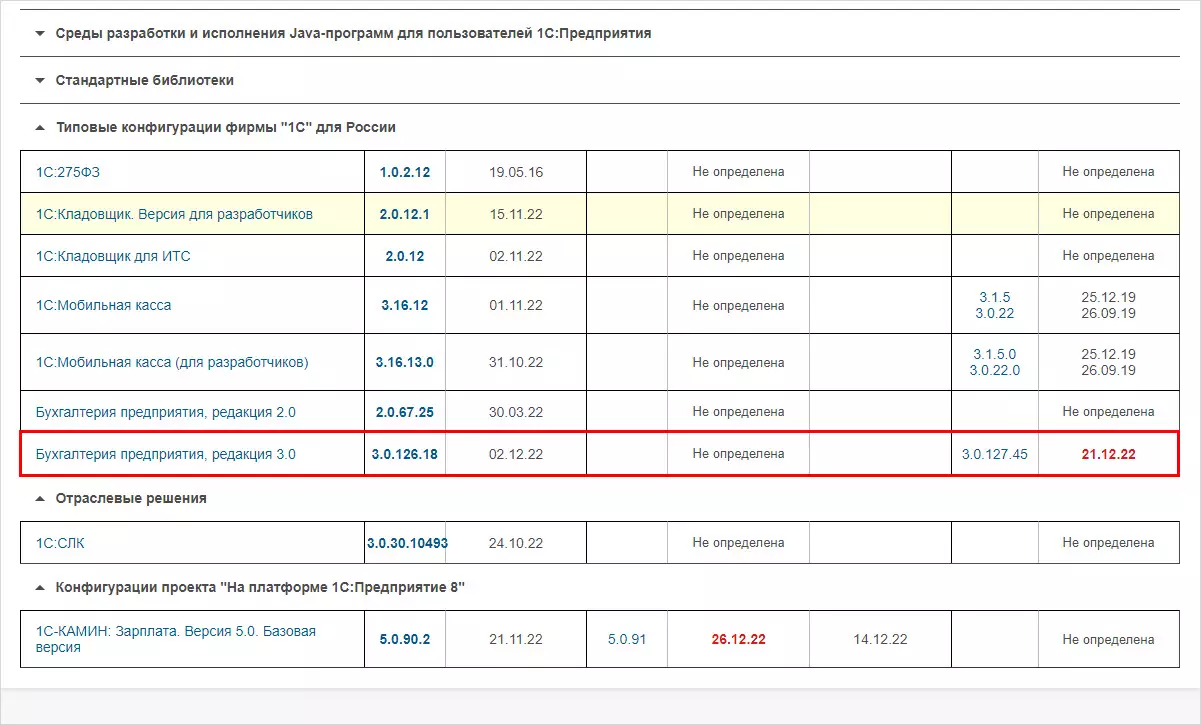Open the 1С:СЛК link
Viewport: 1201px width, 725px height.
[x=60, y=543]
